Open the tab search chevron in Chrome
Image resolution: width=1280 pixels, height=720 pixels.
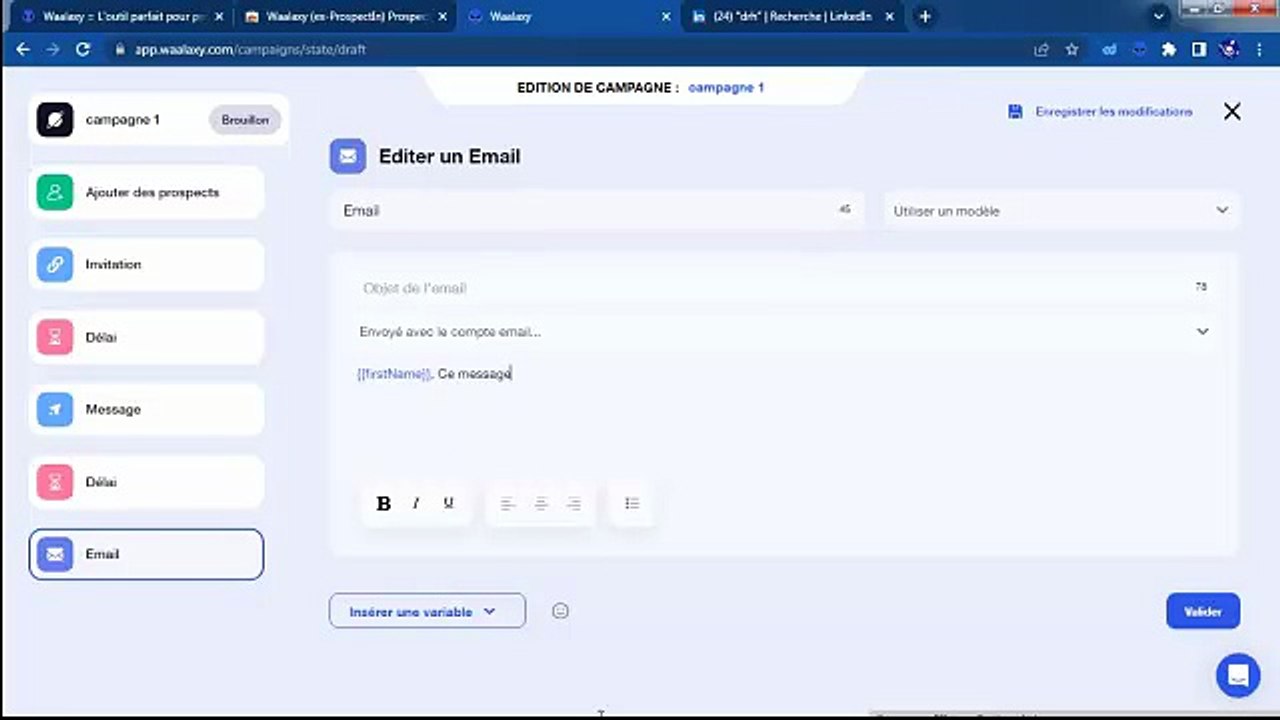click(1159, 16)
